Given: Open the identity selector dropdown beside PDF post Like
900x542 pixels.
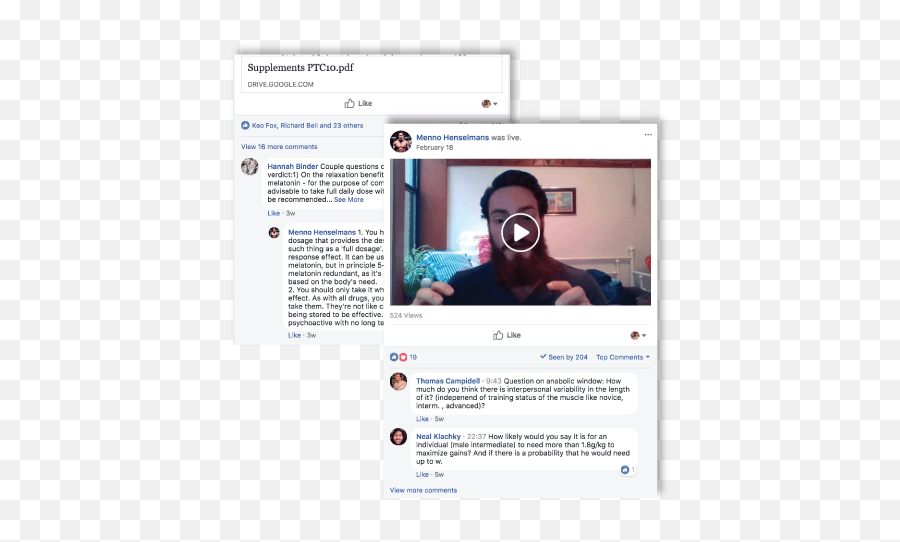Looking at the screenshot, I should 490,104.
